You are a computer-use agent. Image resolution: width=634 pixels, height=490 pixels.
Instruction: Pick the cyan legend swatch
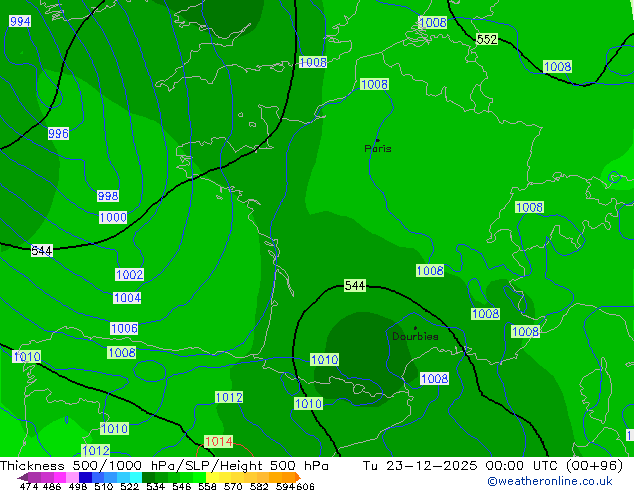coord(136,477)
